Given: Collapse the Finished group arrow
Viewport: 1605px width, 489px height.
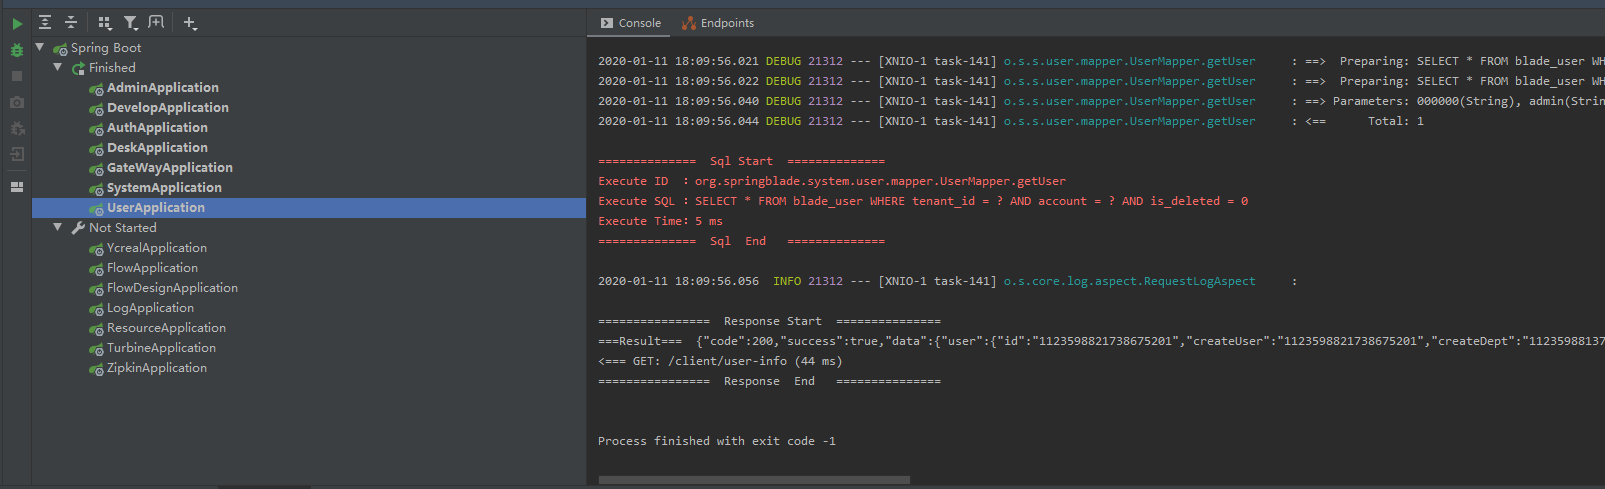Looking at the screenshot, I should tap(58, 67).
